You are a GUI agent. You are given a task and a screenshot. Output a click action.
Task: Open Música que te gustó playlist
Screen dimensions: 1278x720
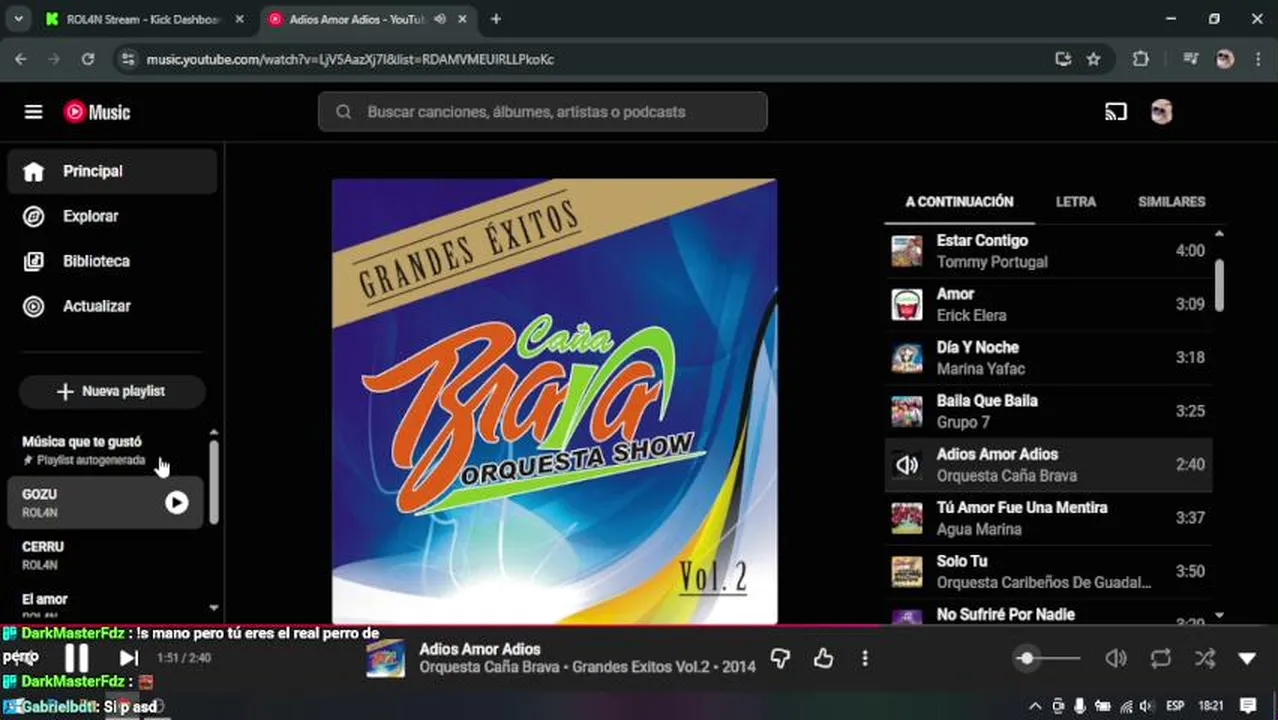pyautogui.click(x=106, y=450)
